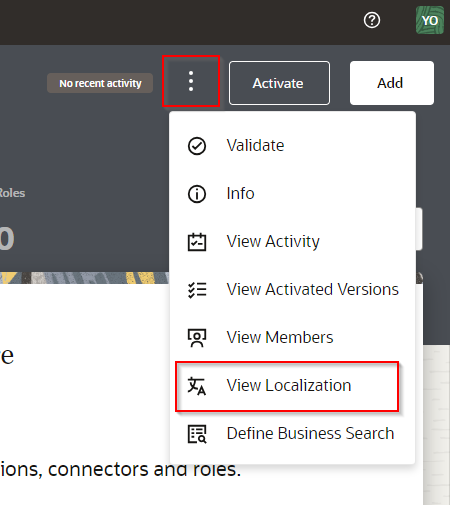Click the Info circle icon
The width and height of the screenshot is (450, 505).
tap(197, 194)
